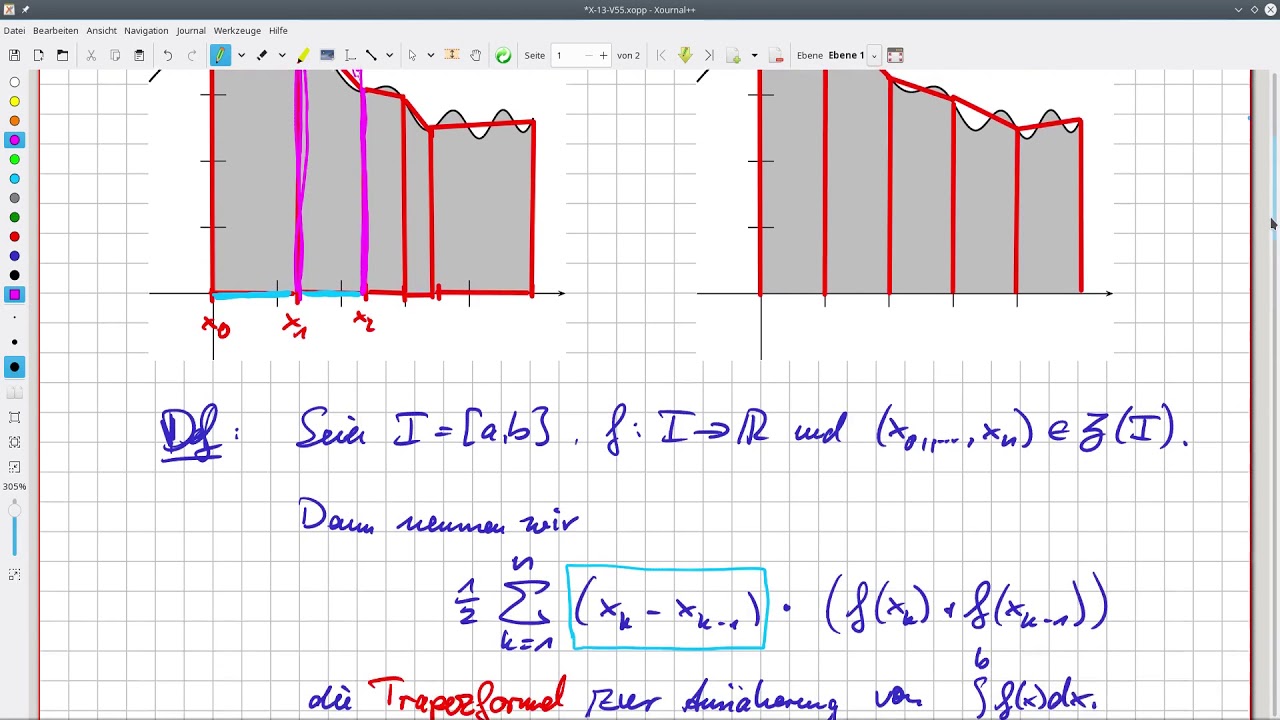
Task: Click the zoom fit page icon
Action: [15, 417]
